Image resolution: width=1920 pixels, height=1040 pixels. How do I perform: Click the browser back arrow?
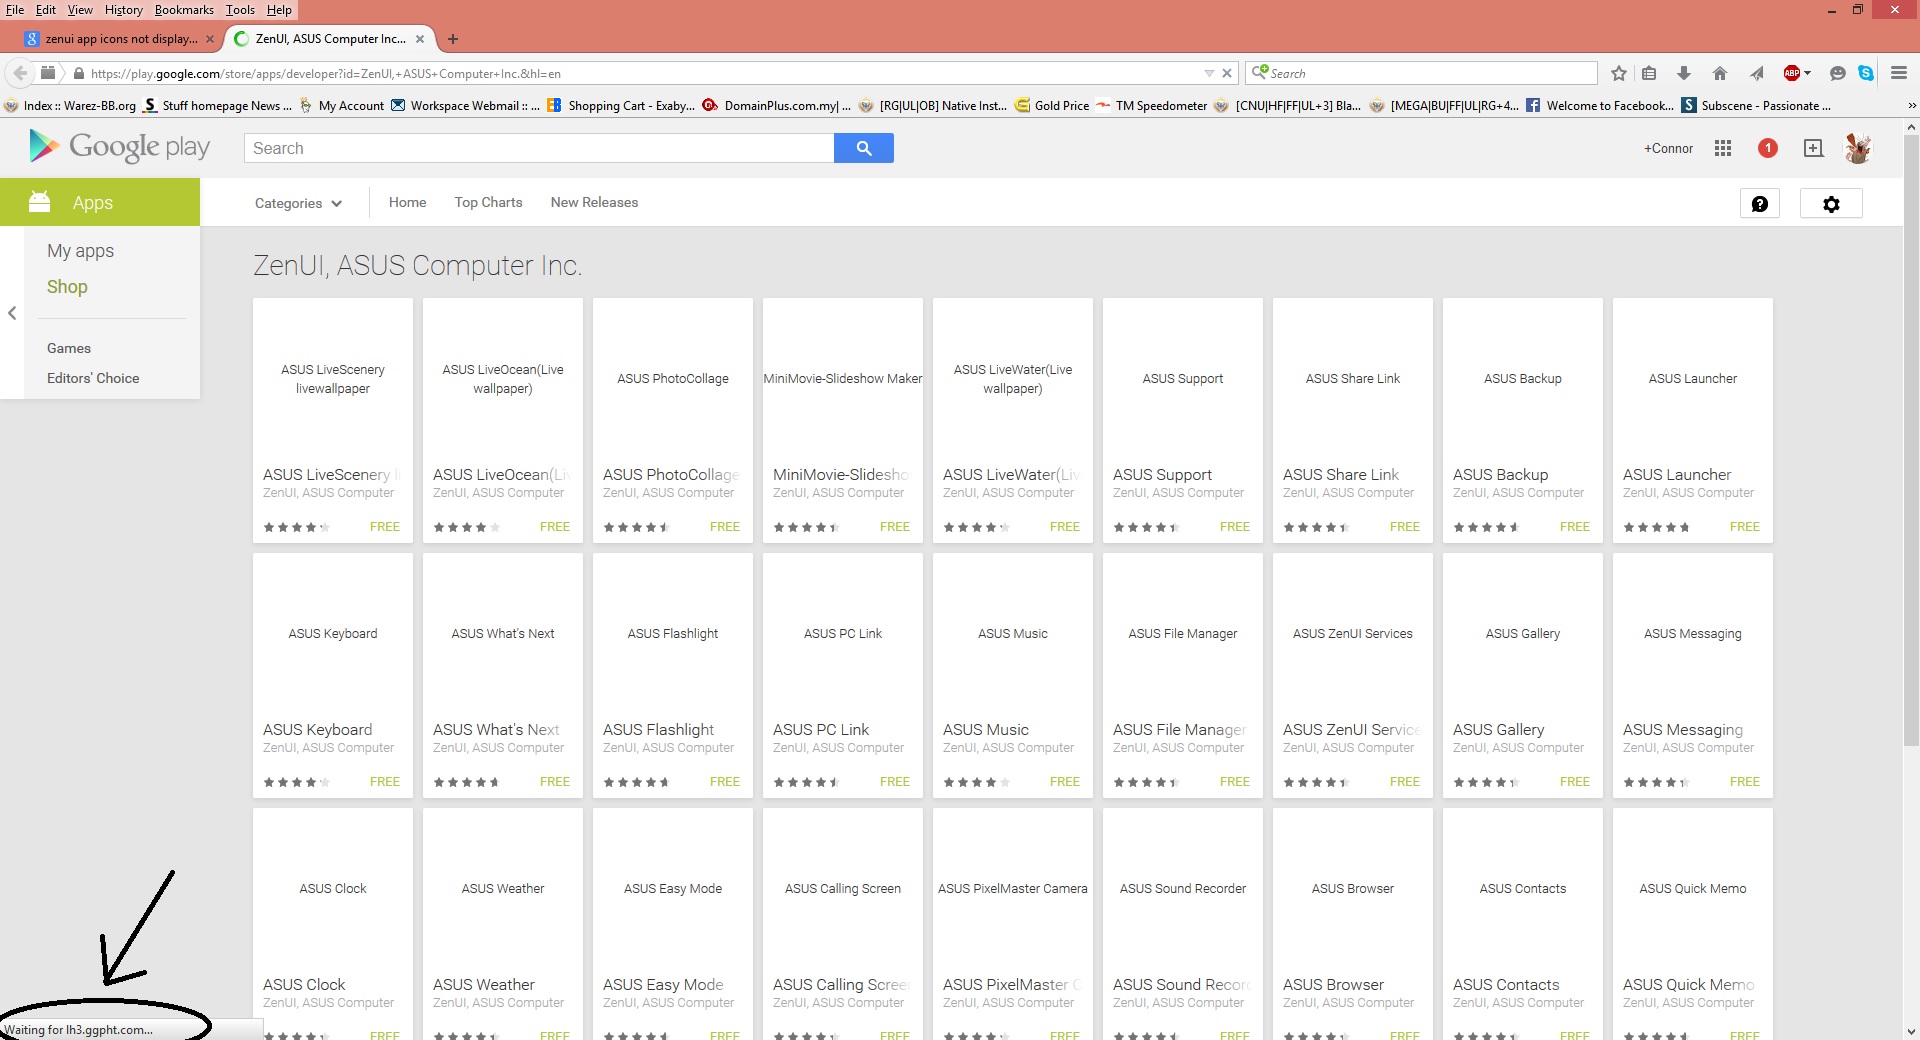(x=20, y=73)
